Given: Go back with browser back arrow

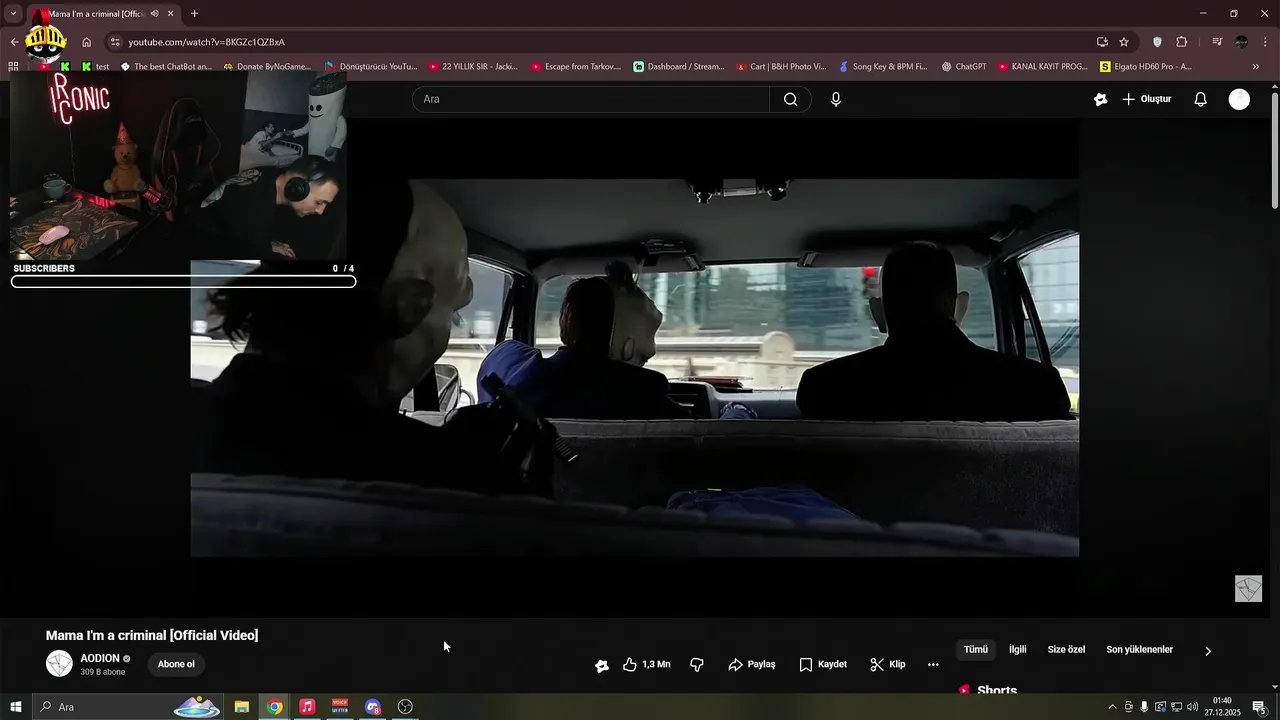Looking at the screenshot, I should point(14,42).
